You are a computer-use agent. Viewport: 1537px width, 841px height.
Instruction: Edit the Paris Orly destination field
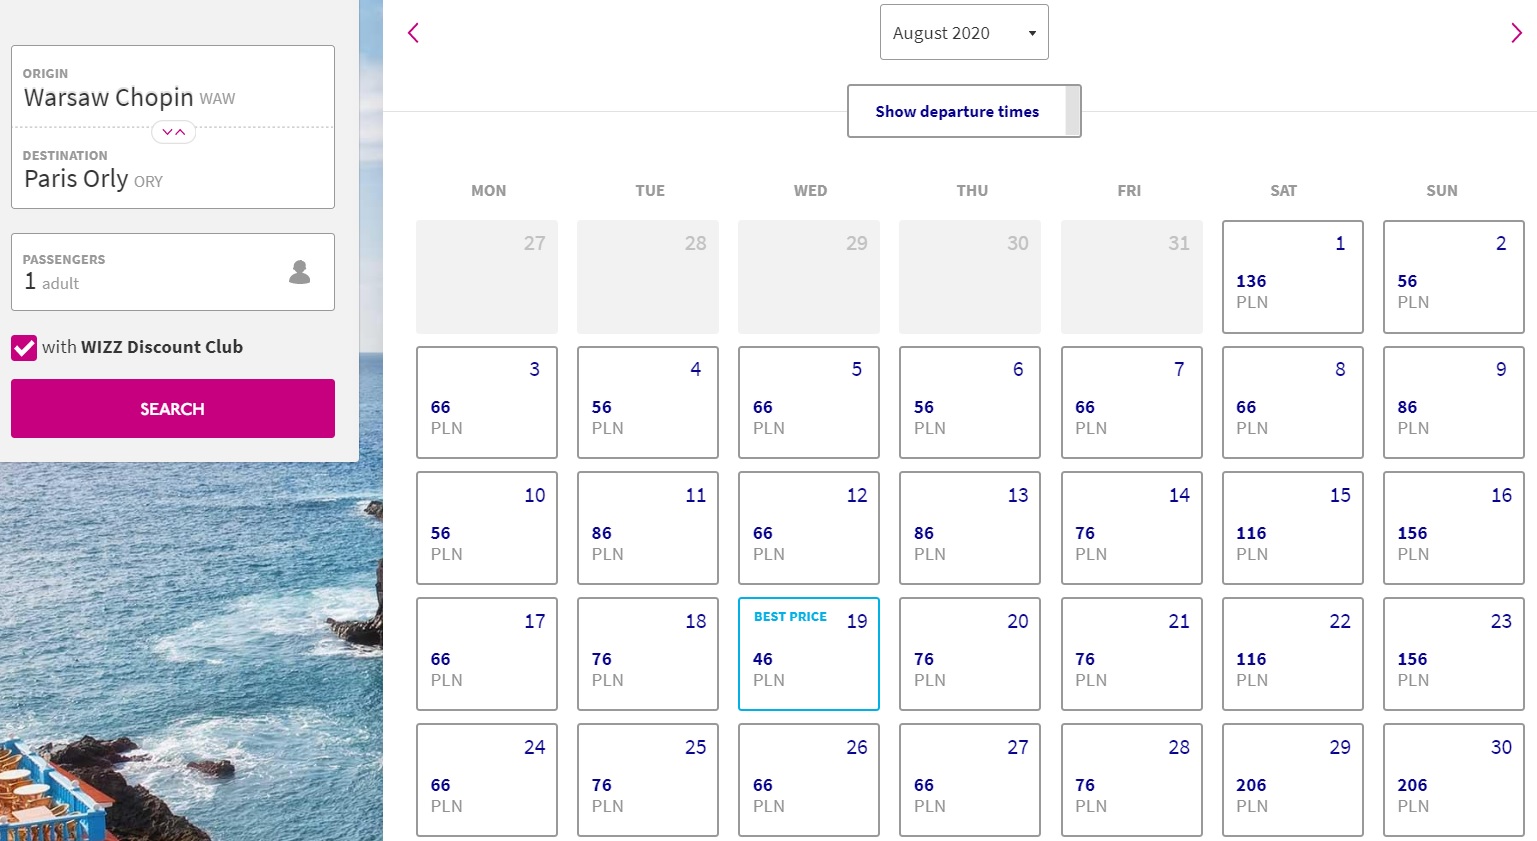click(x=173, y=168)
